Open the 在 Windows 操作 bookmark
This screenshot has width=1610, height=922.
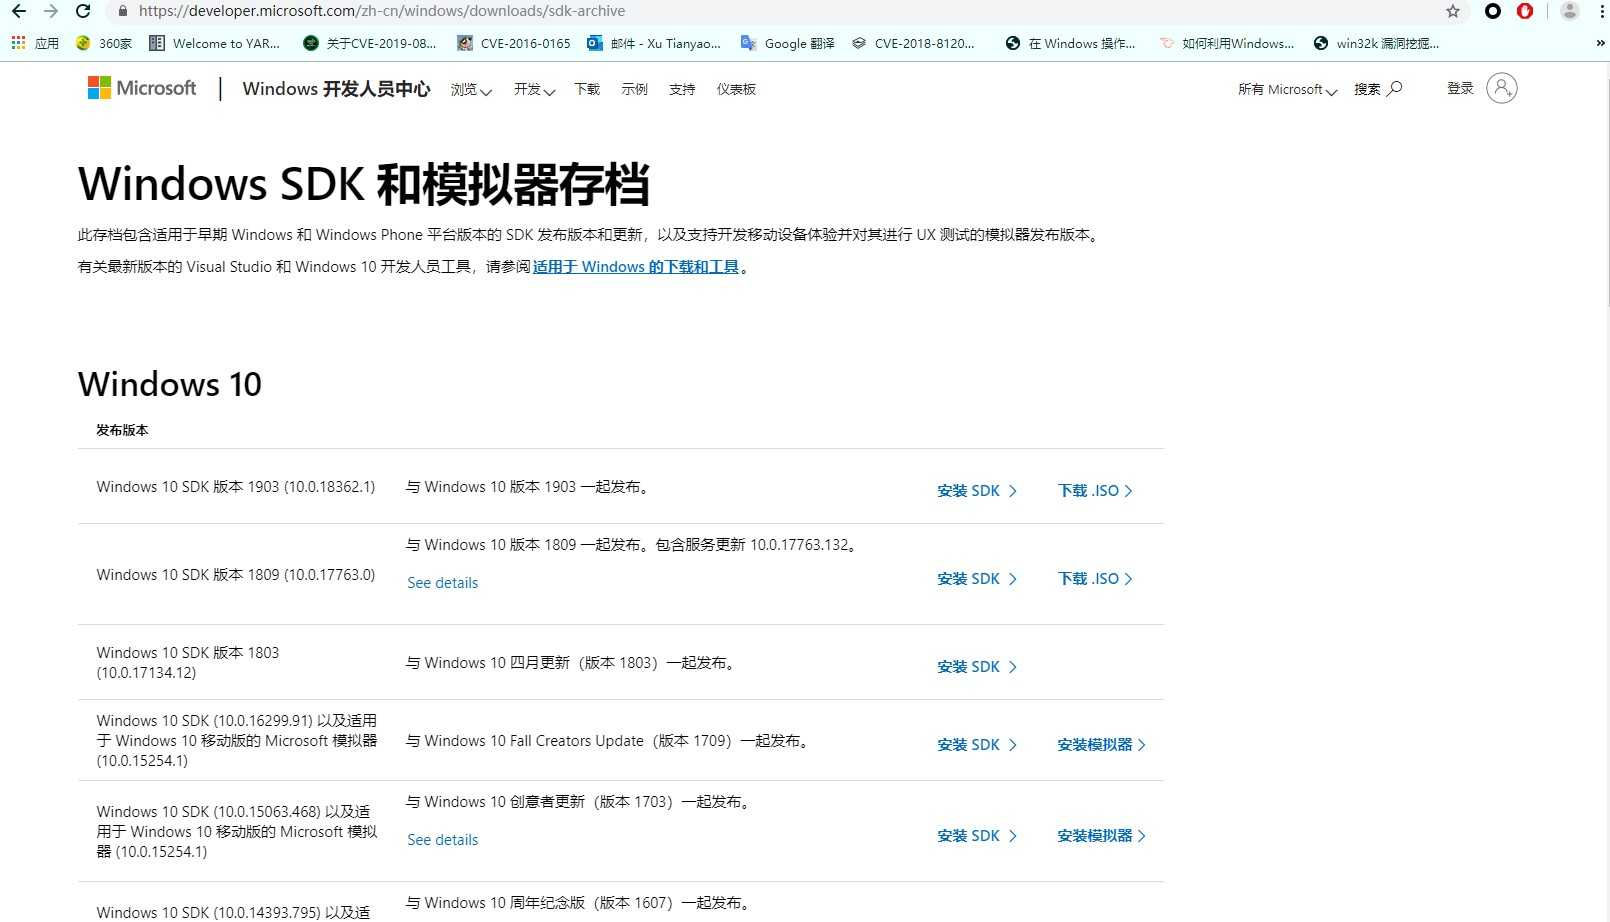coord(1070,43)
